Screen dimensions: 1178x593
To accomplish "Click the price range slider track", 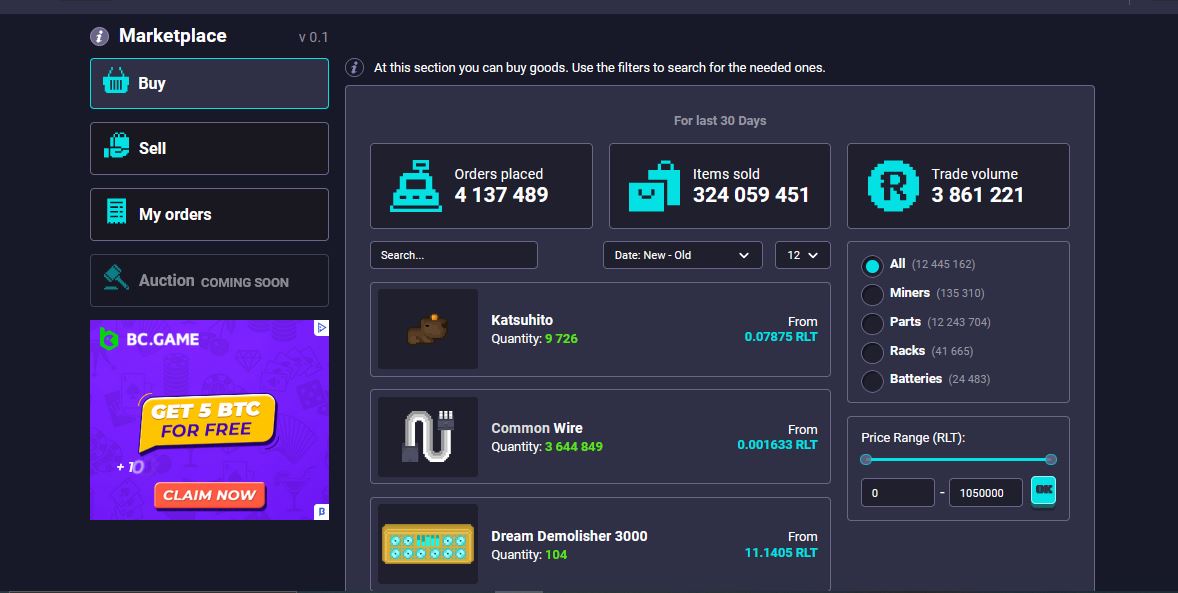I will click(958, 459).
